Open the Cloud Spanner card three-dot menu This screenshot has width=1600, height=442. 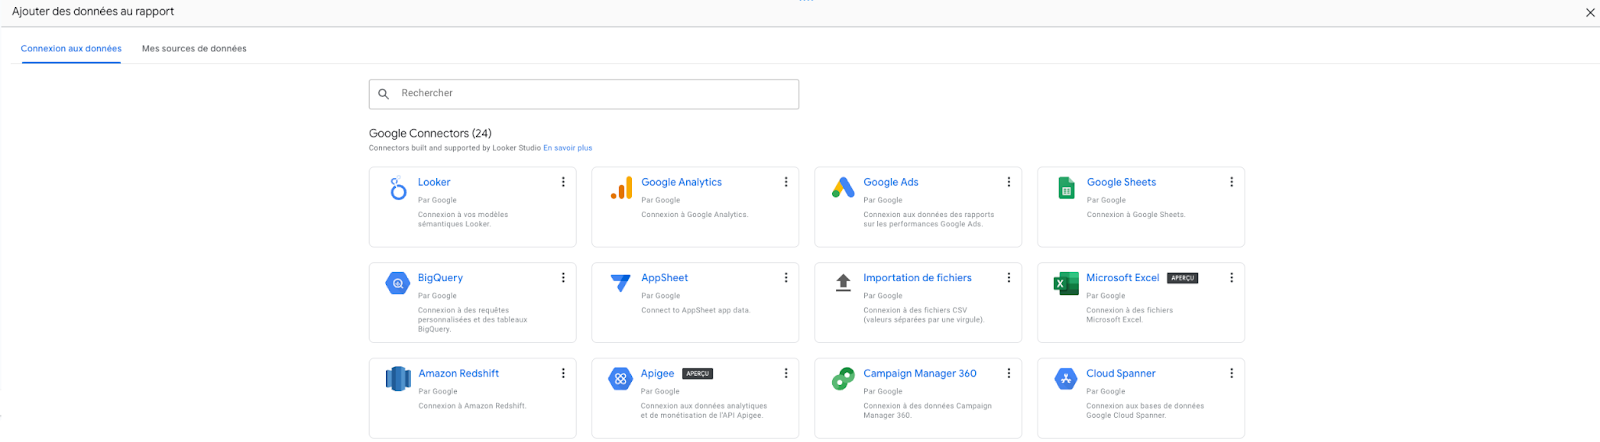coord(1232,373)
